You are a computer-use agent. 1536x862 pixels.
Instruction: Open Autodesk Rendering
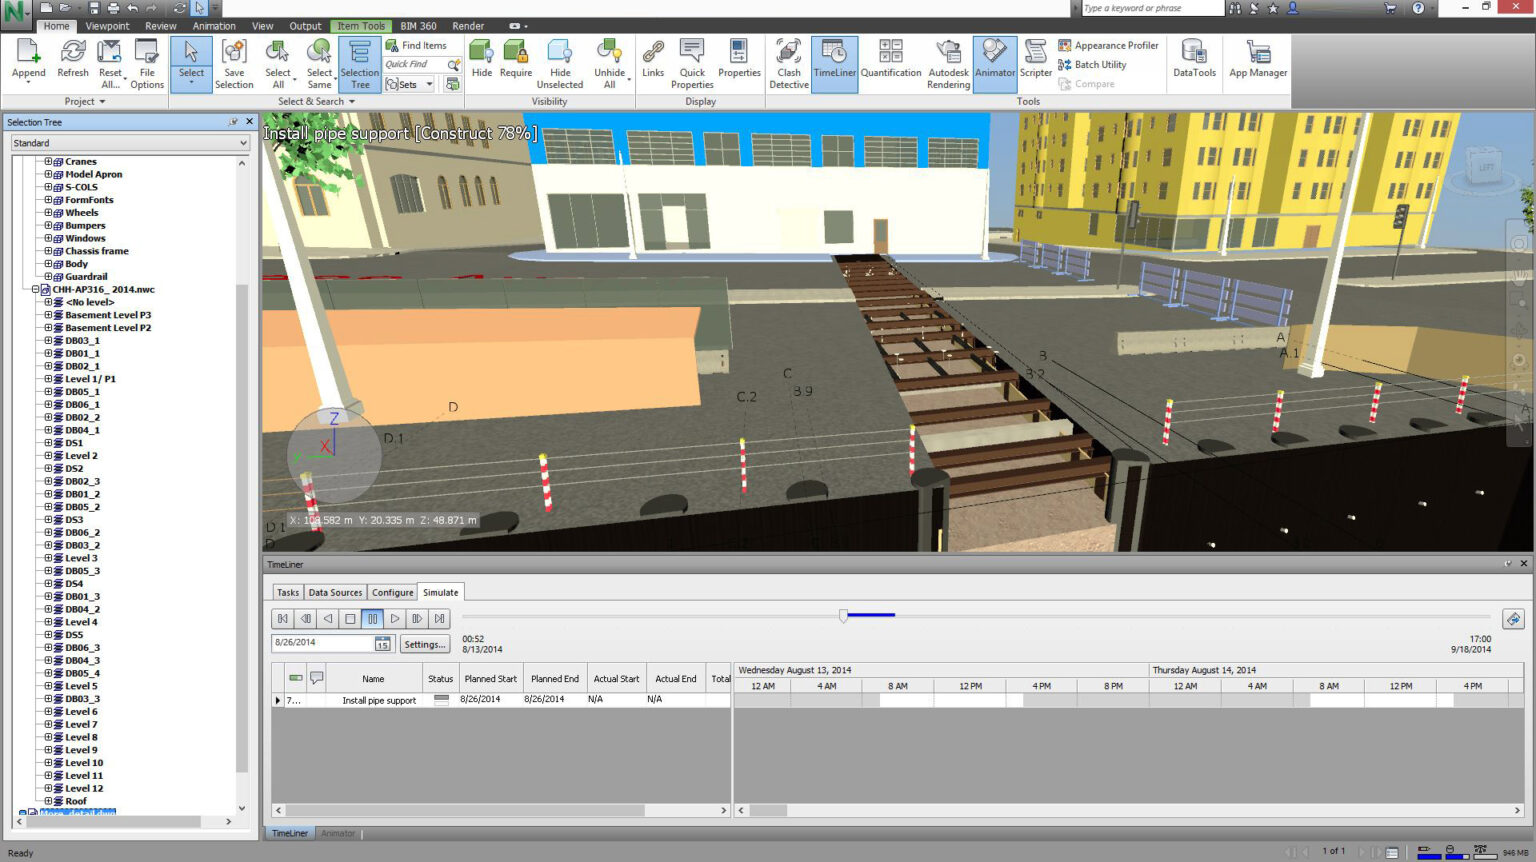click(947, 62)
